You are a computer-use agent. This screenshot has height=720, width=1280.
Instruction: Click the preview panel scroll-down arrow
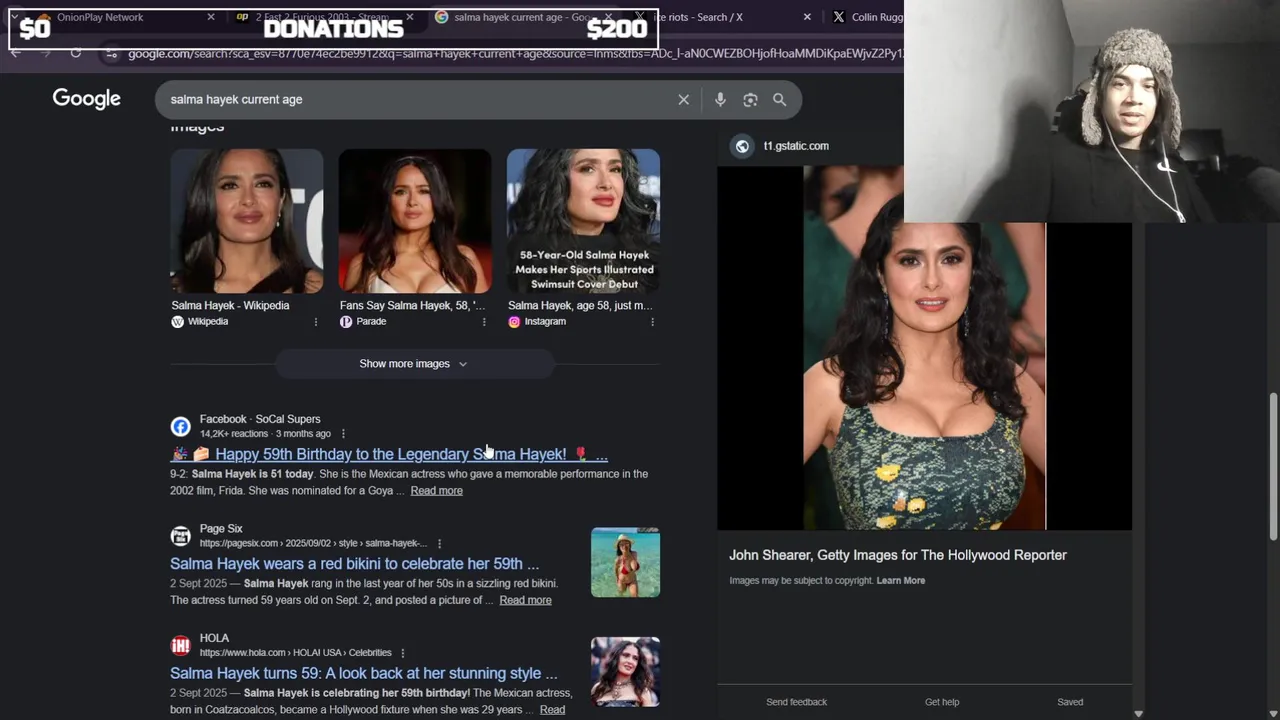[x=1138, y=713]
